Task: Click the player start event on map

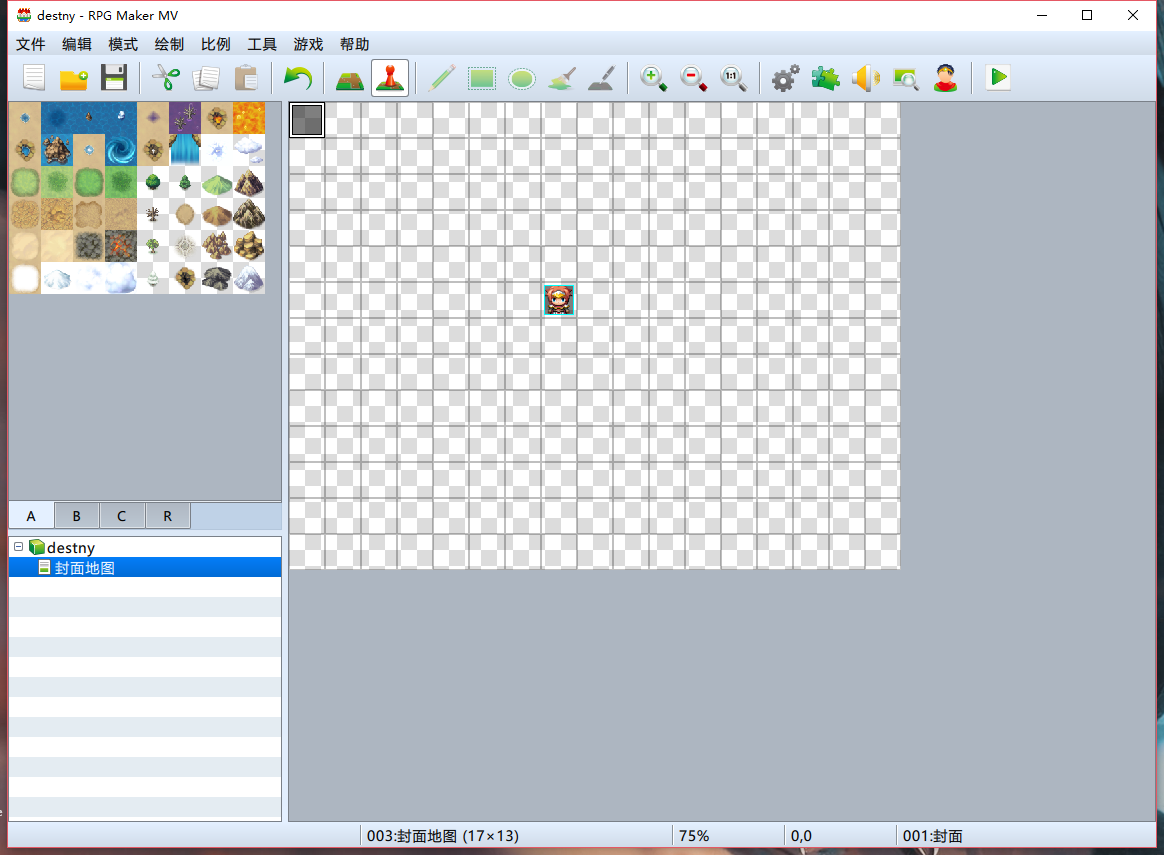Action: click(559, 300)
